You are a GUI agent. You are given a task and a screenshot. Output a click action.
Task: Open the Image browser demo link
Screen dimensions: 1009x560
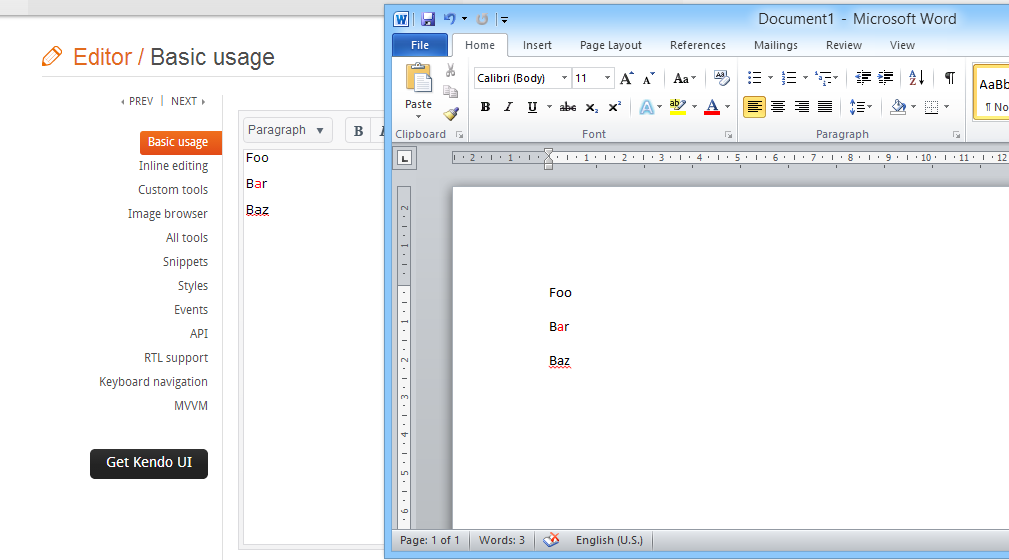click(x=167, y=214)
